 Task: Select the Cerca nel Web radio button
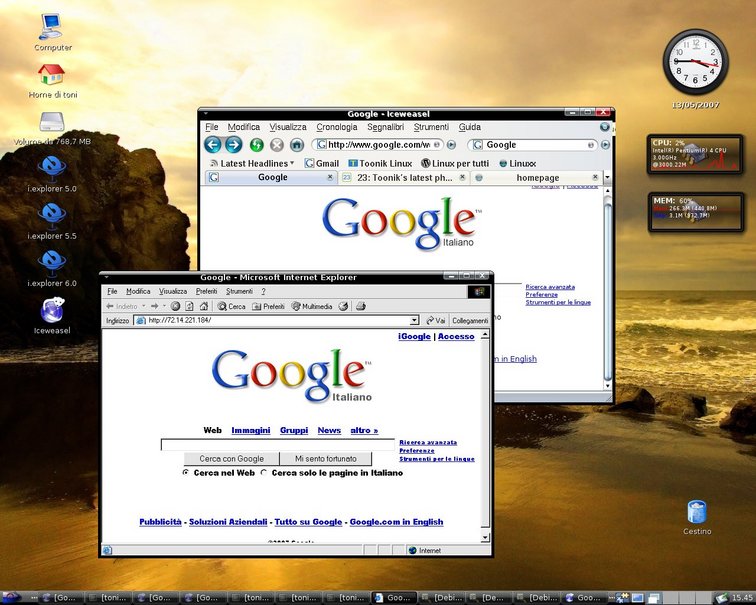[186, 473]
